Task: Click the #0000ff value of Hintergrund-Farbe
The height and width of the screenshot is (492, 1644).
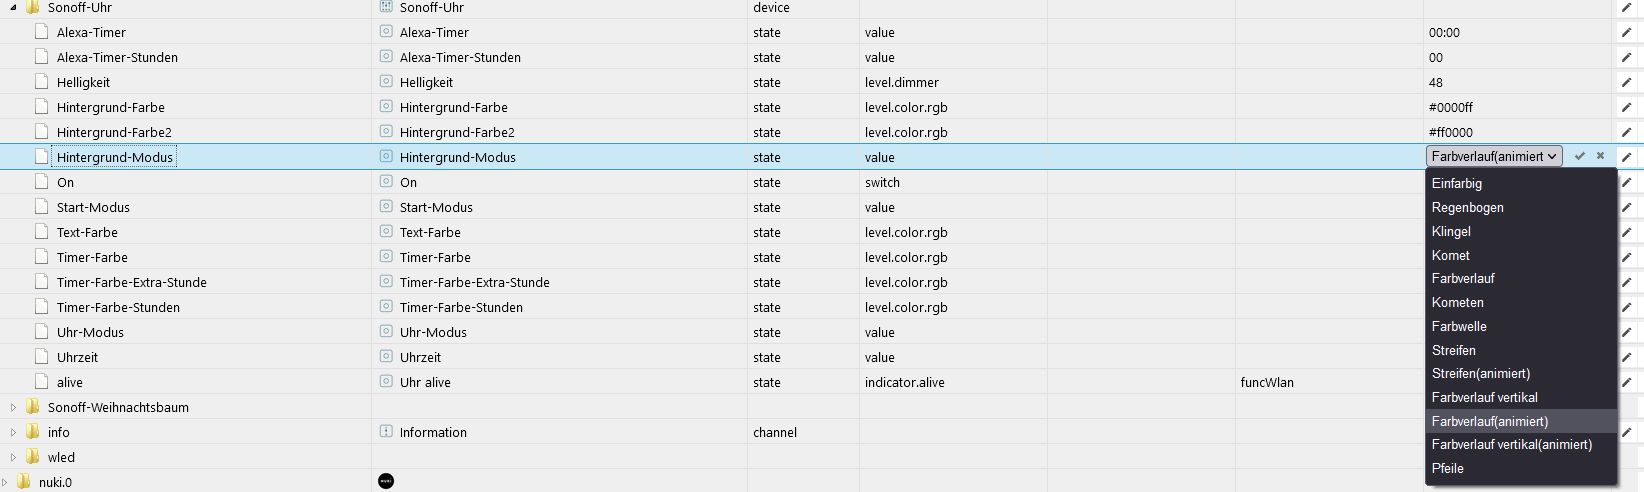Action: pos(1450,107)
